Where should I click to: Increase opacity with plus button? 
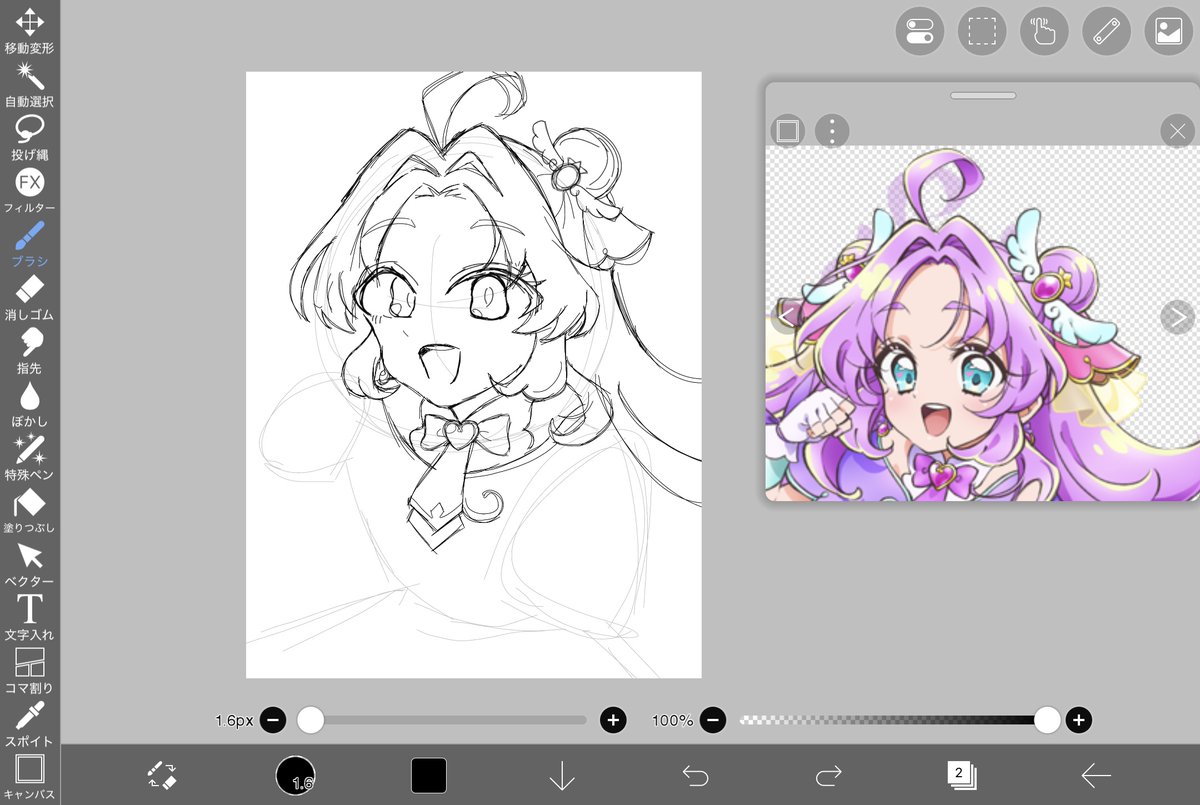pyautogui.click(x=1078, y=720)
